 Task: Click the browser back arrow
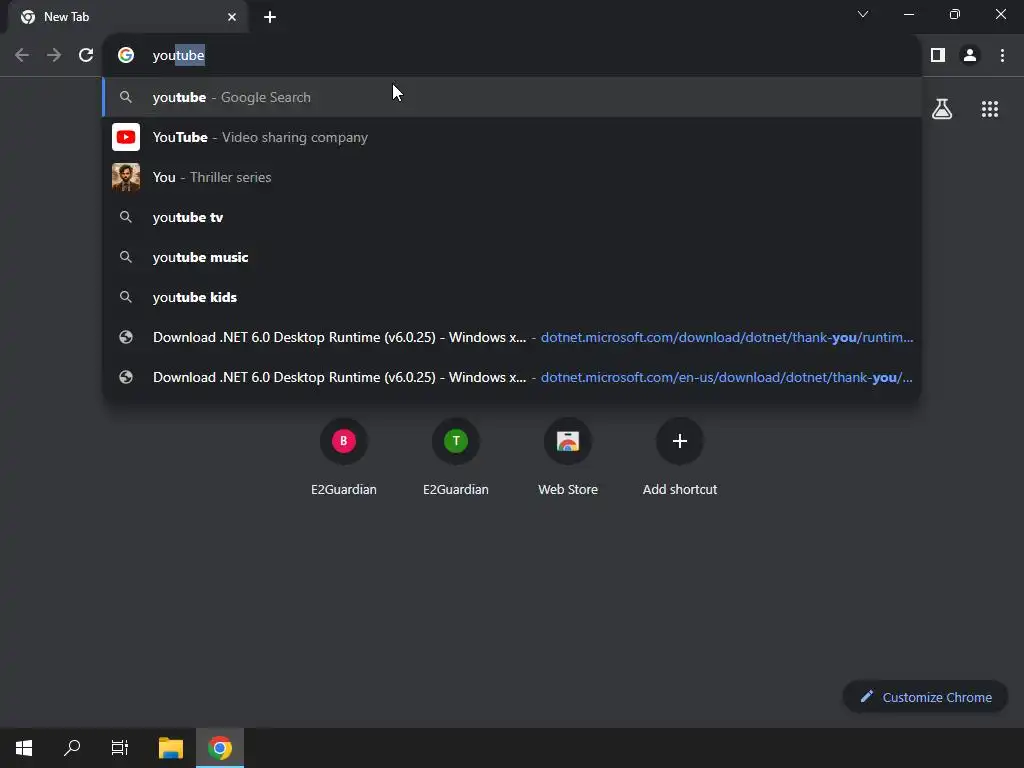[22, 56]
